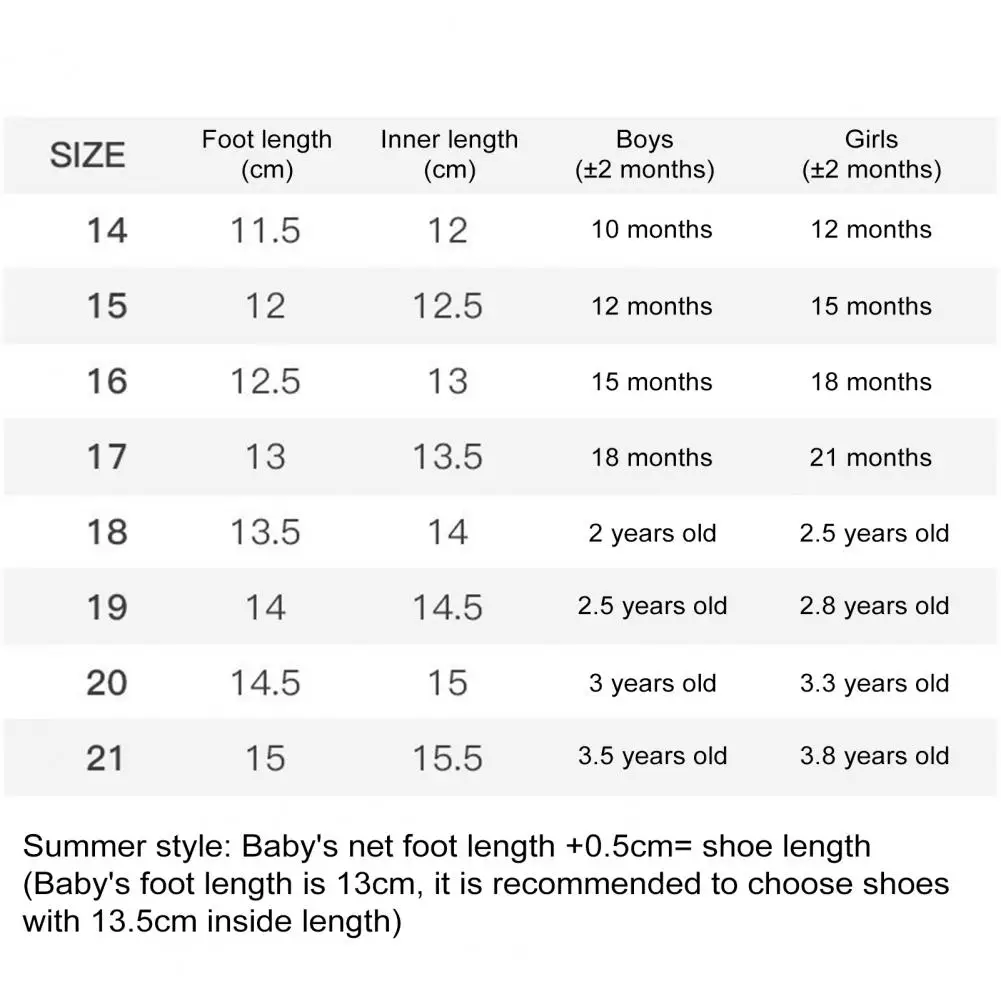This screenshot has height=1001, width=1001.
Task: Click size 21 row label
Action: (105, 758)
